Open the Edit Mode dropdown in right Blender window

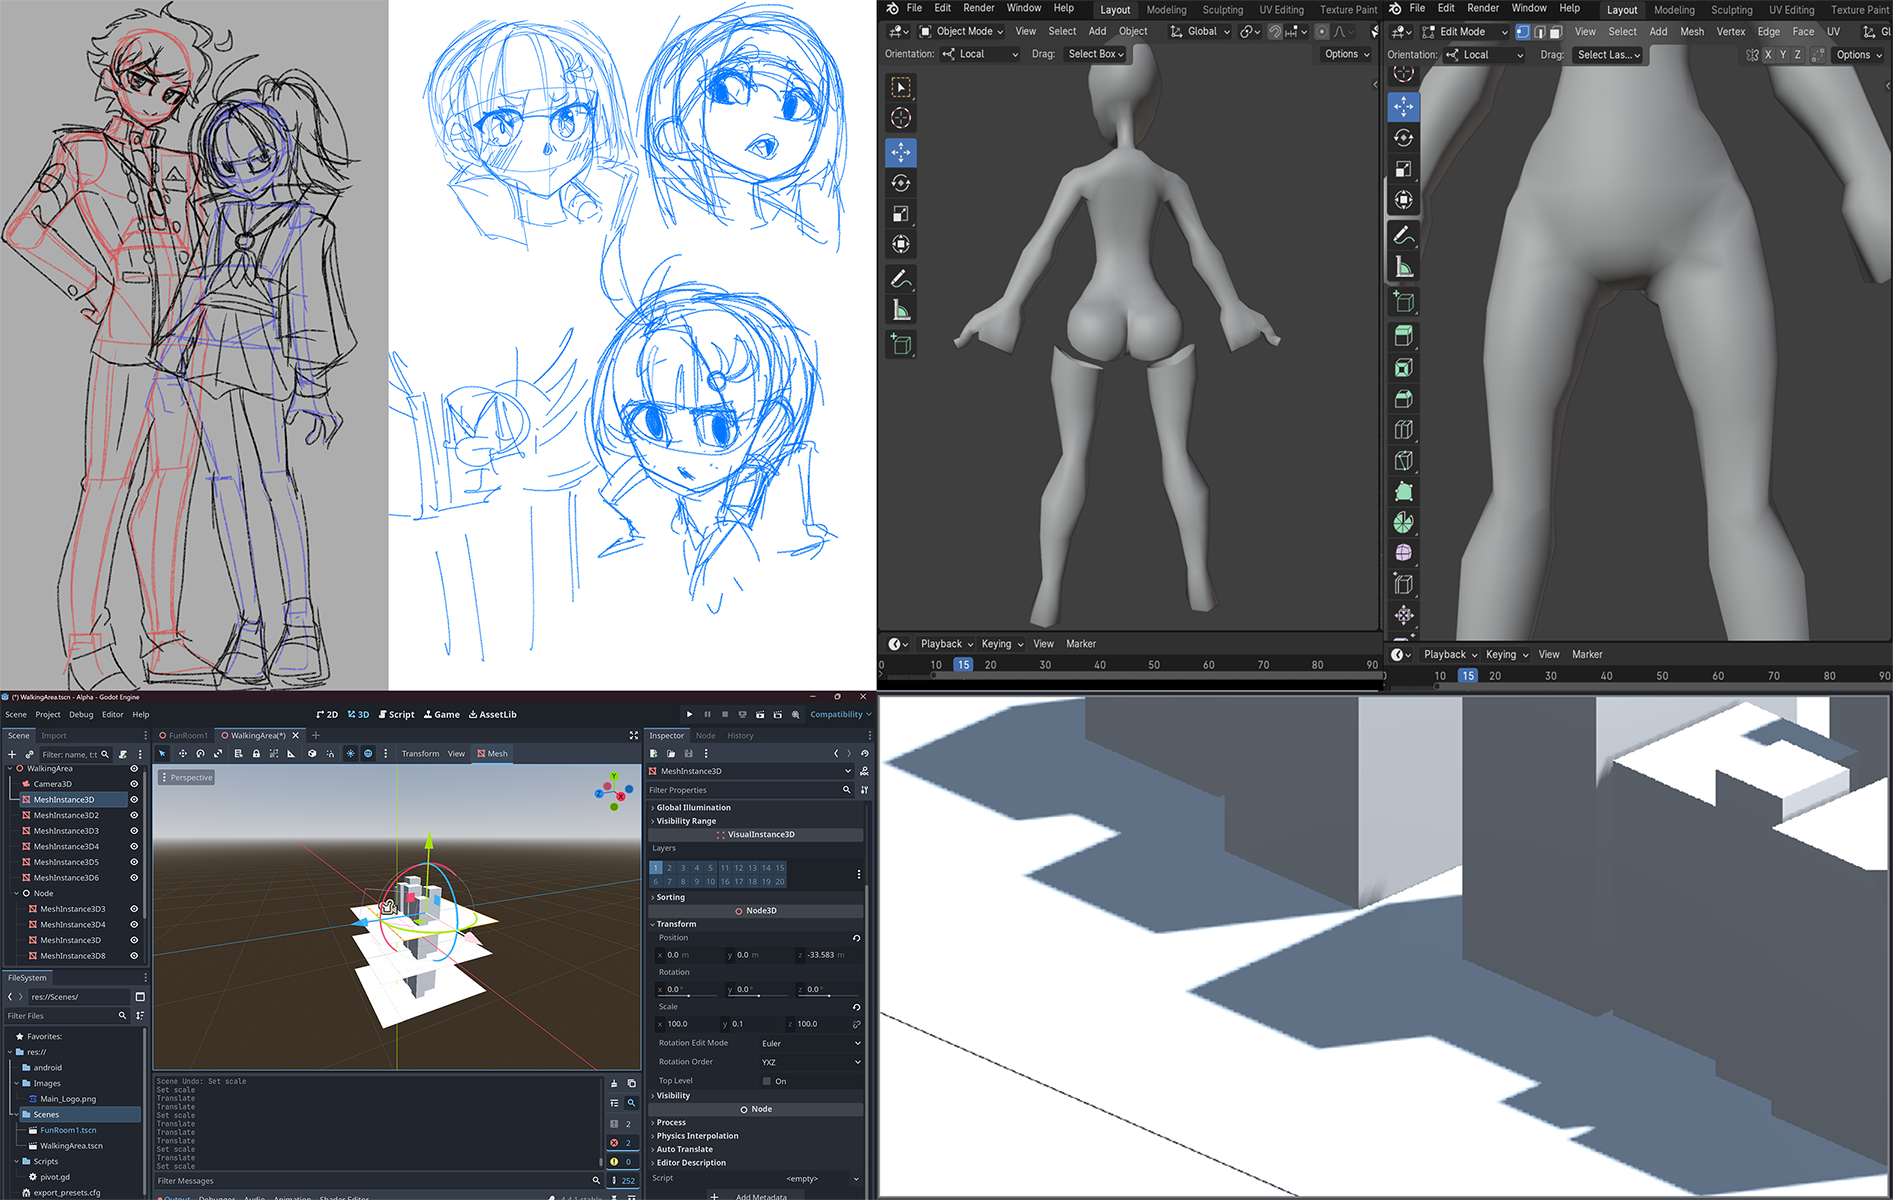click(1465, 32)
